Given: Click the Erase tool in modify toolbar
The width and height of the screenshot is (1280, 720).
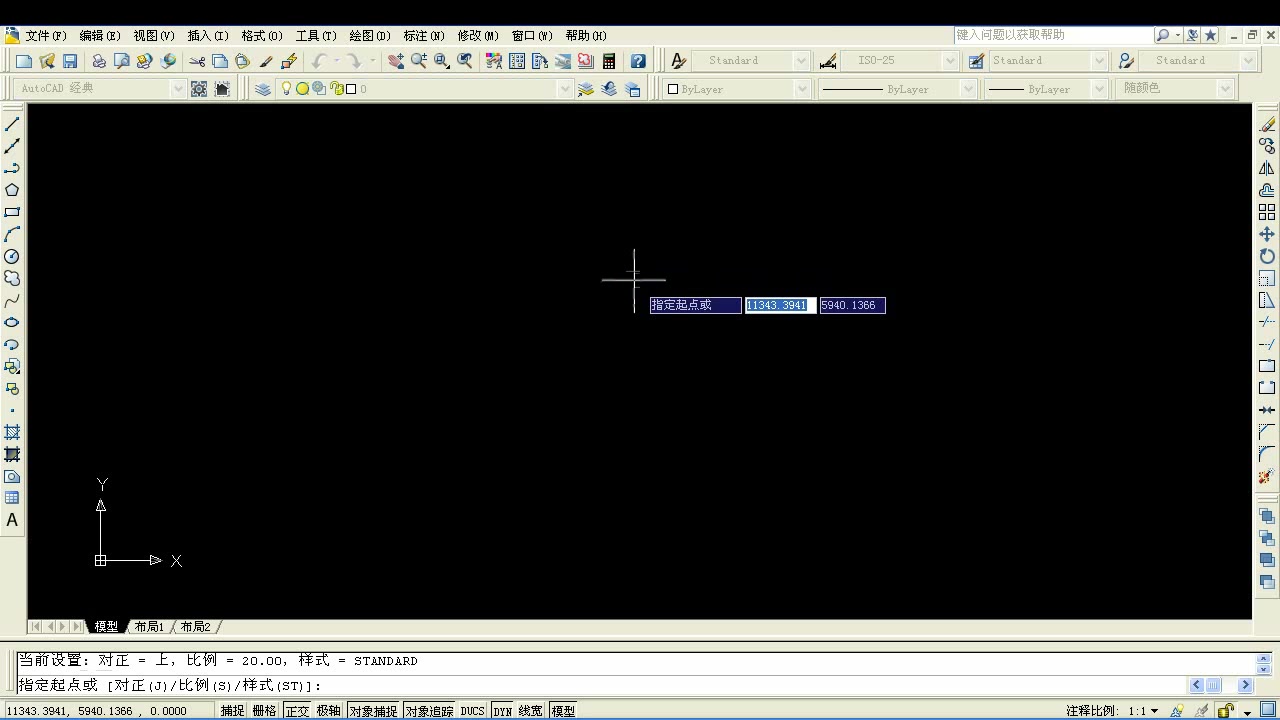Looking at the screenshot, I should (x=1267, y=124).
